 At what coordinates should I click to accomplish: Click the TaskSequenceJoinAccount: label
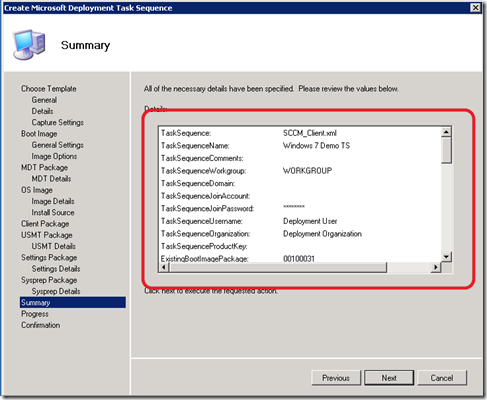[x=205, y=196]
